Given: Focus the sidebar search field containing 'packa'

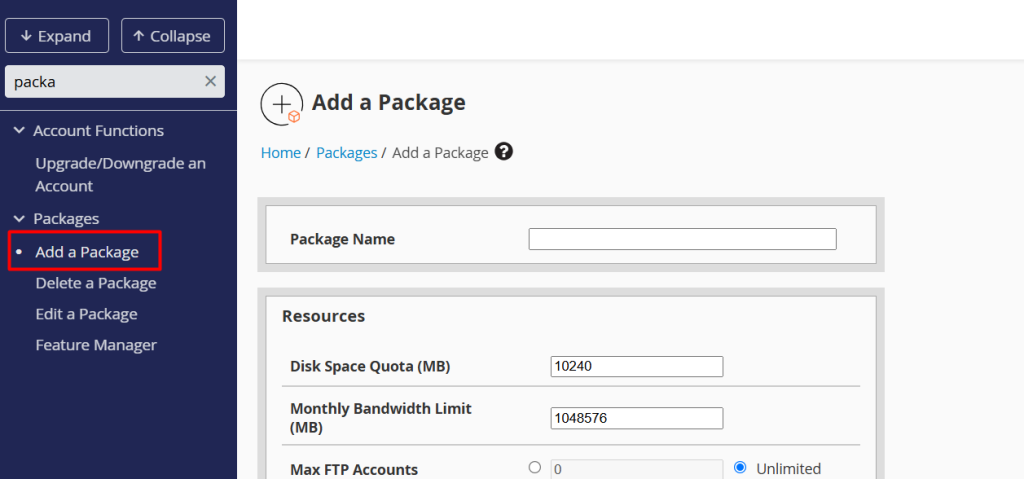Looking at the screenshot, I should [115, 81].
